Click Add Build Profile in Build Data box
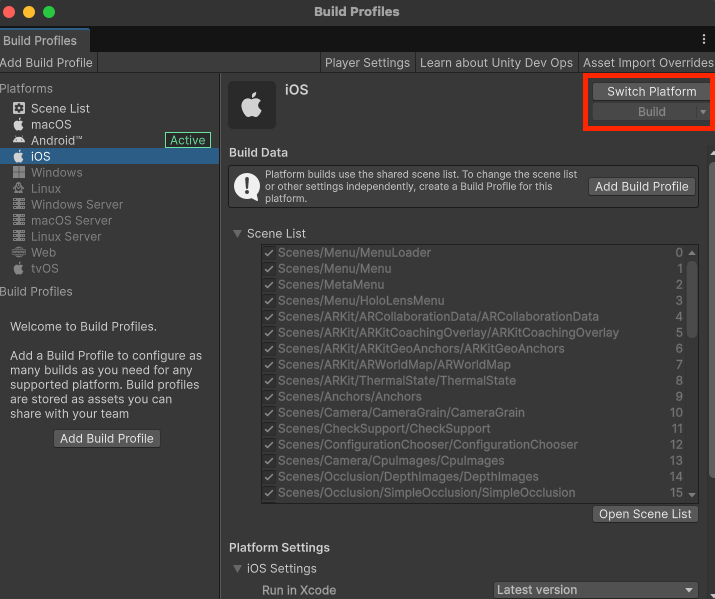Viewport: 715px width, 599px height. pyautogui.click(x=642, y=186)
